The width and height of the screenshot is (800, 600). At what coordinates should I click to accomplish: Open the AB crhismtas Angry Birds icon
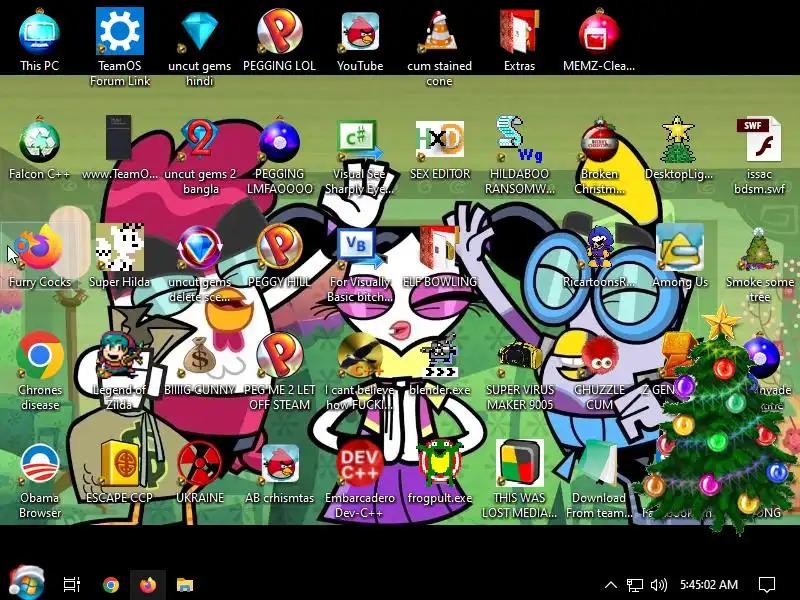click(x=280, y=463)
